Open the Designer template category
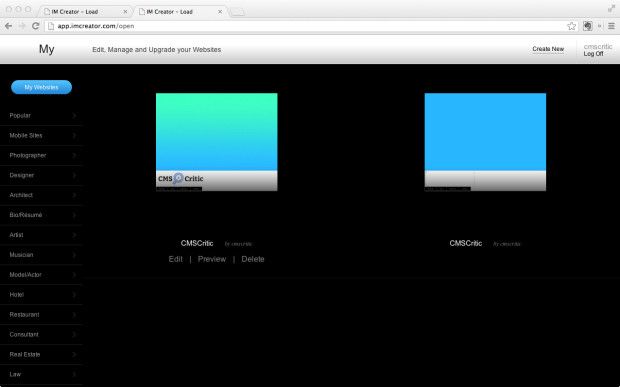This screenshot has height=387, width=620. coord(41,175)
